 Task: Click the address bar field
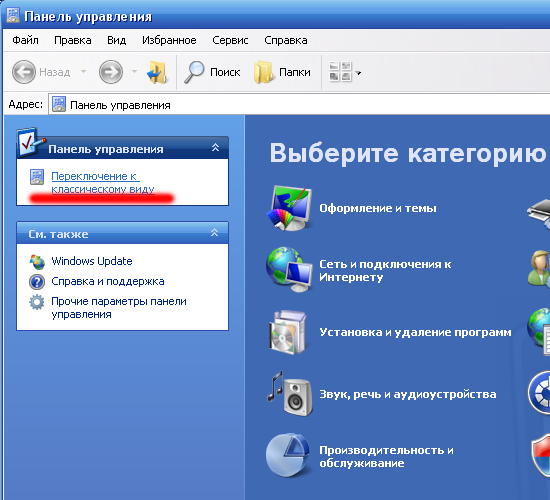pyautogui.click(x=299, y=105)
